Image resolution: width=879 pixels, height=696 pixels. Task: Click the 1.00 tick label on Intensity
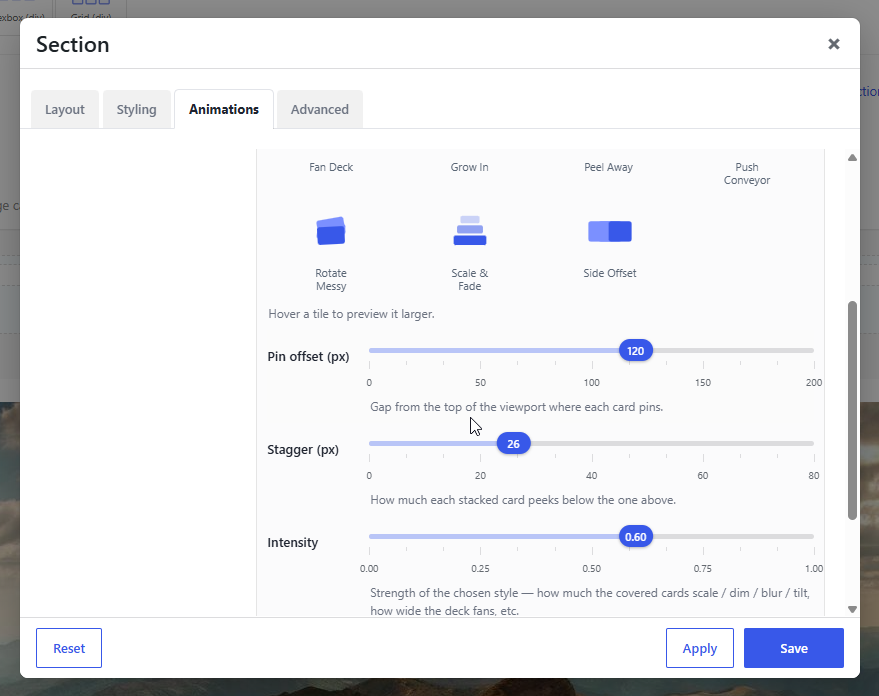(x=814, y=569)
